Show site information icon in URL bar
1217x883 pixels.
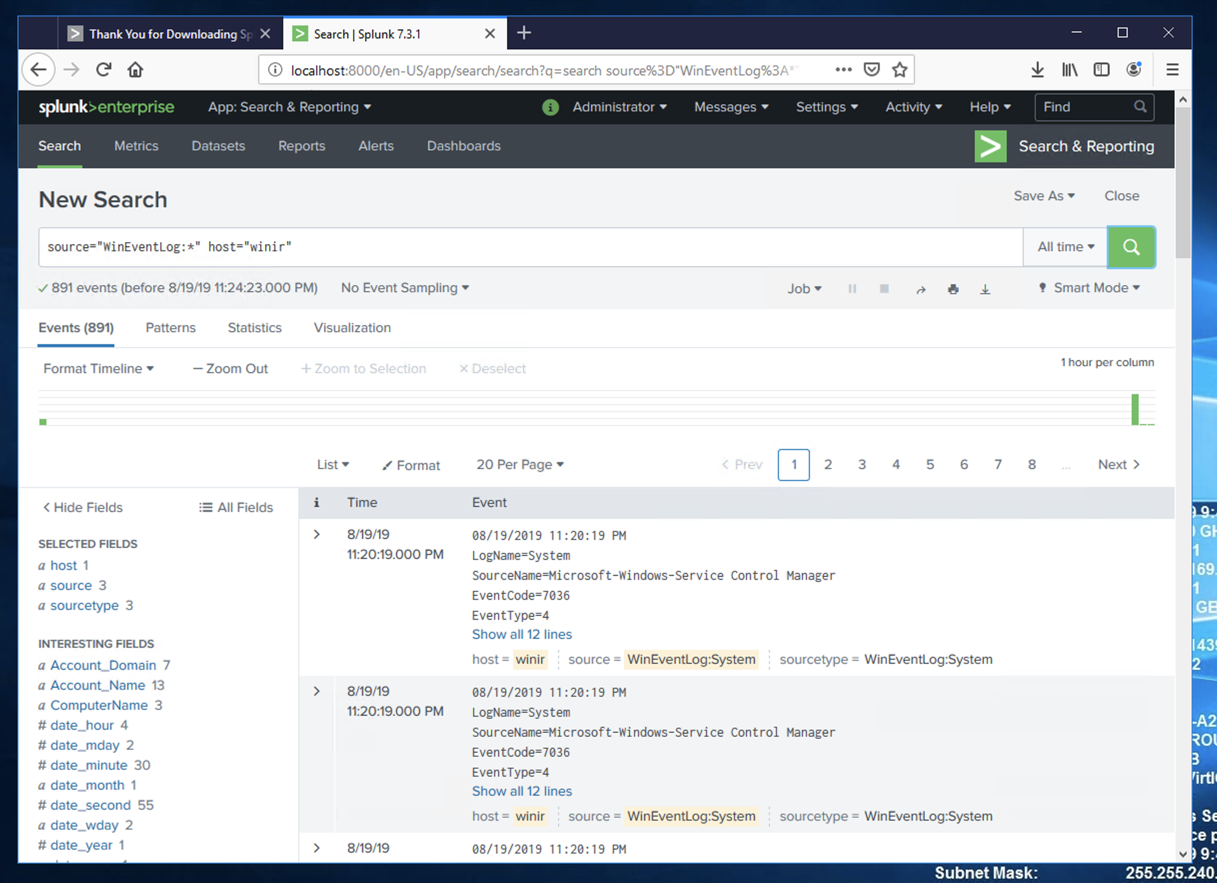[275, 70]
